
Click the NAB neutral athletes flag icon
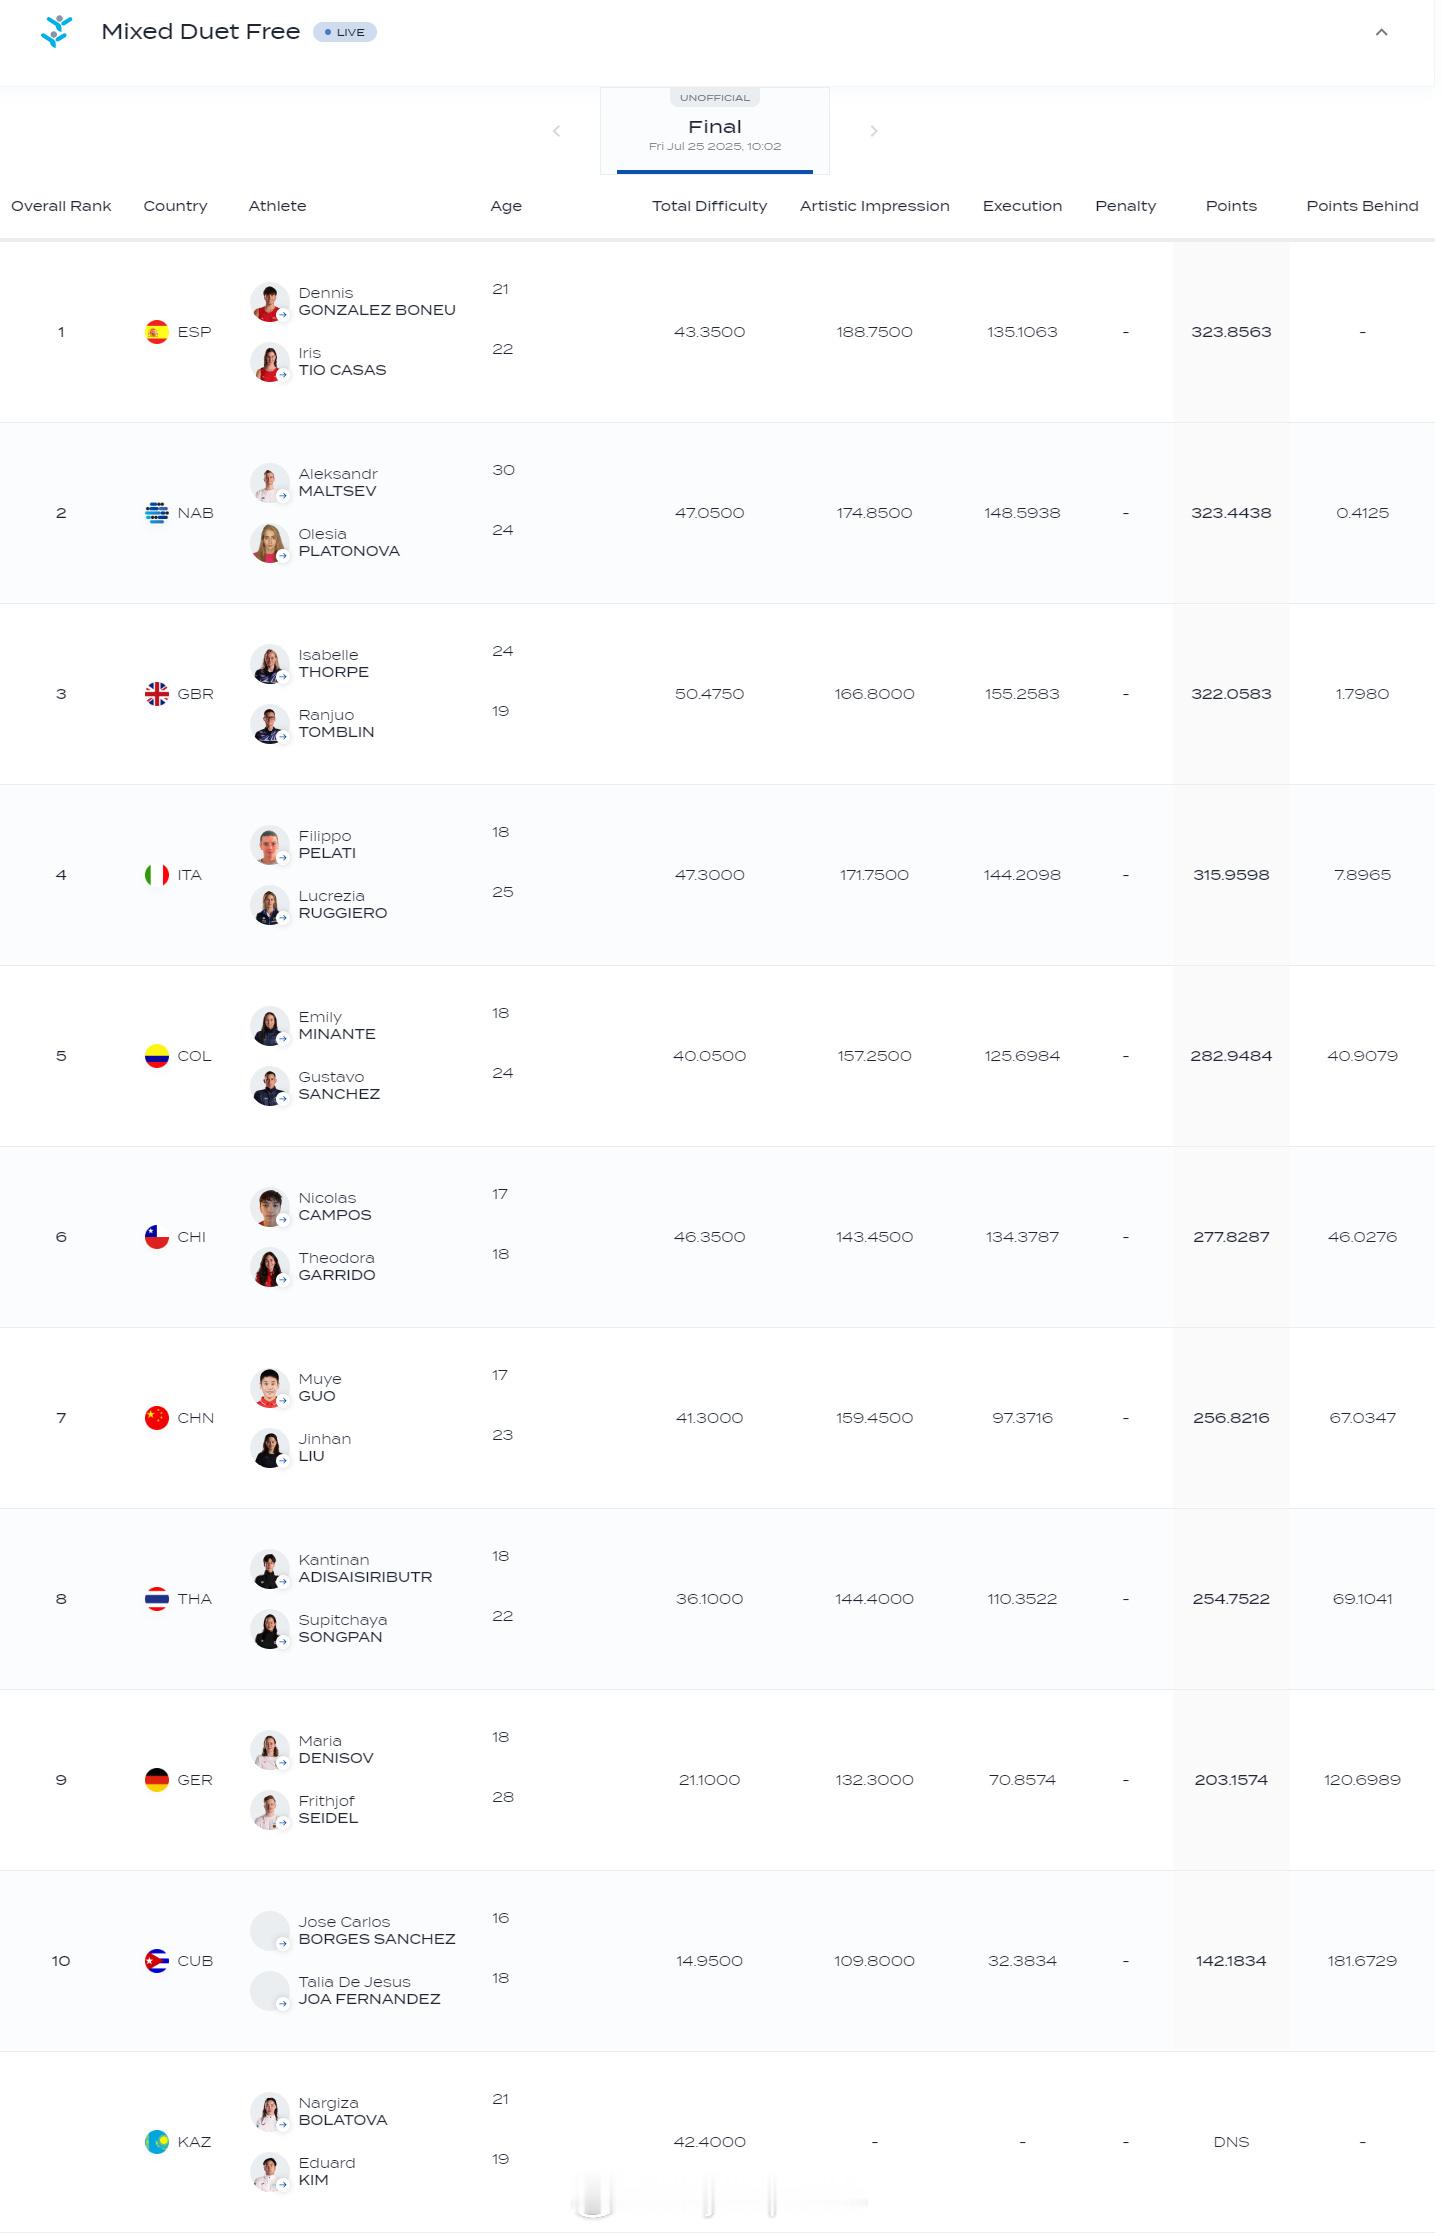pos(157,513)
